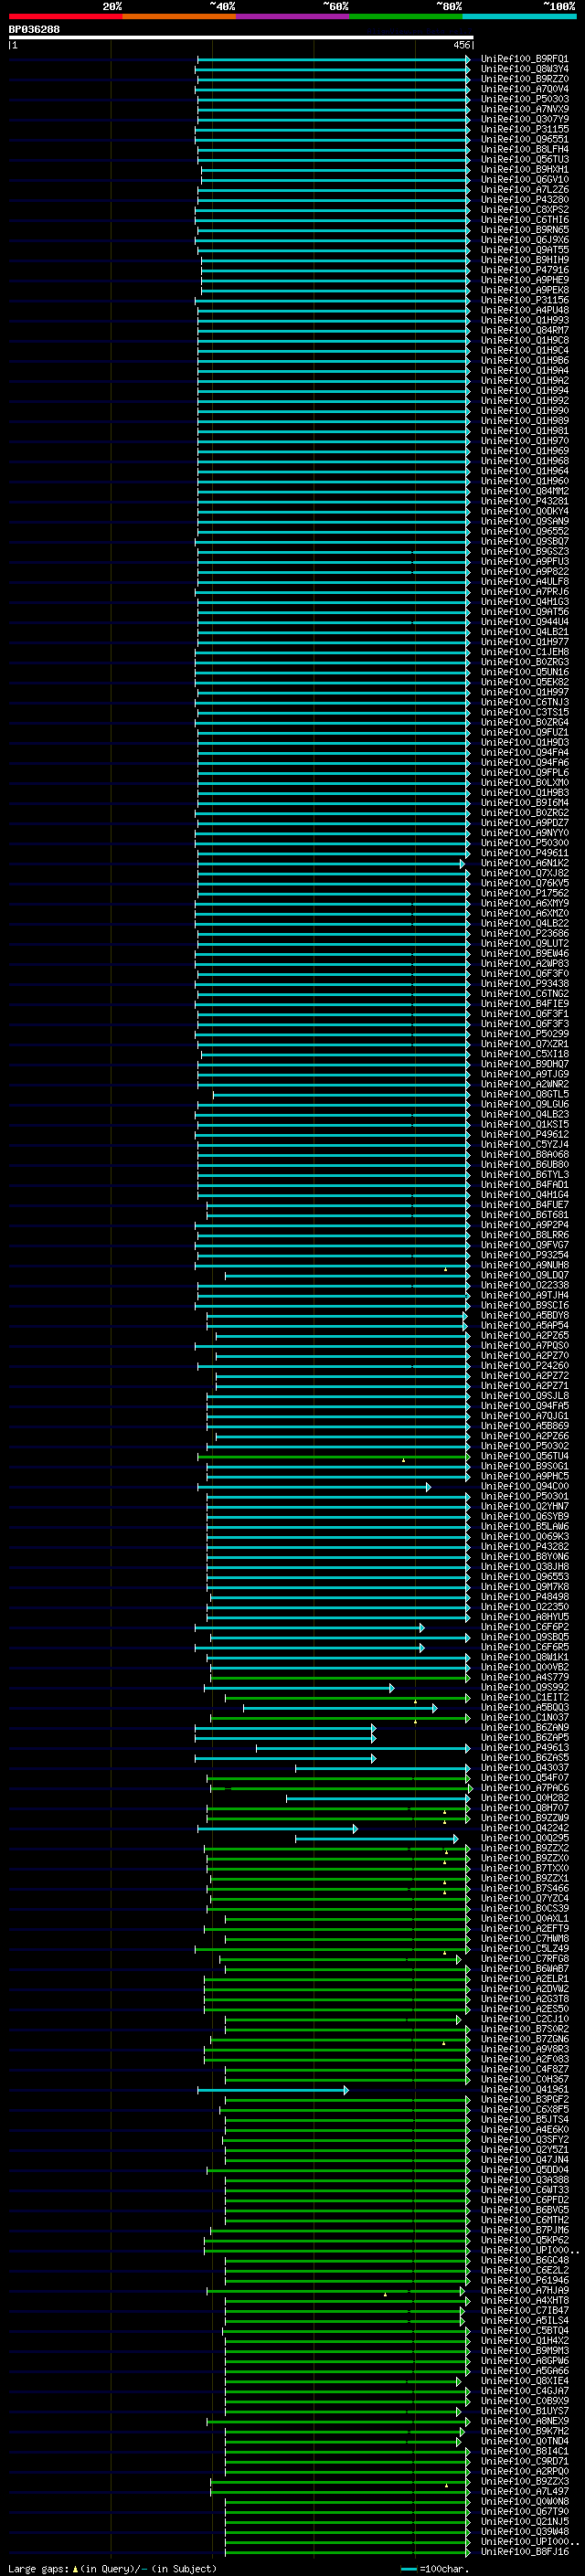Open hit UniRef100_Q54F07

pos(524,1778)
